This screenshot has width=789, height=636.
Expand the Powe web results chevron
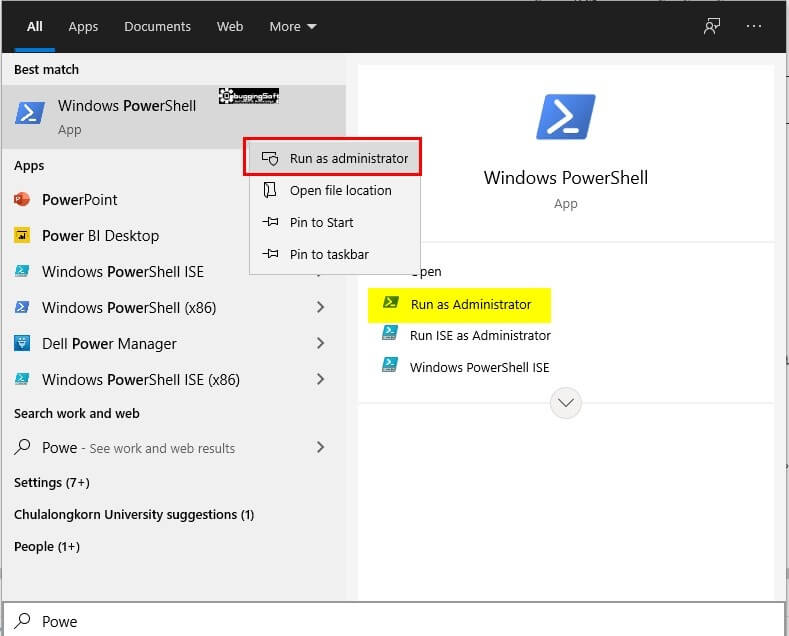[x=321, y=447]
